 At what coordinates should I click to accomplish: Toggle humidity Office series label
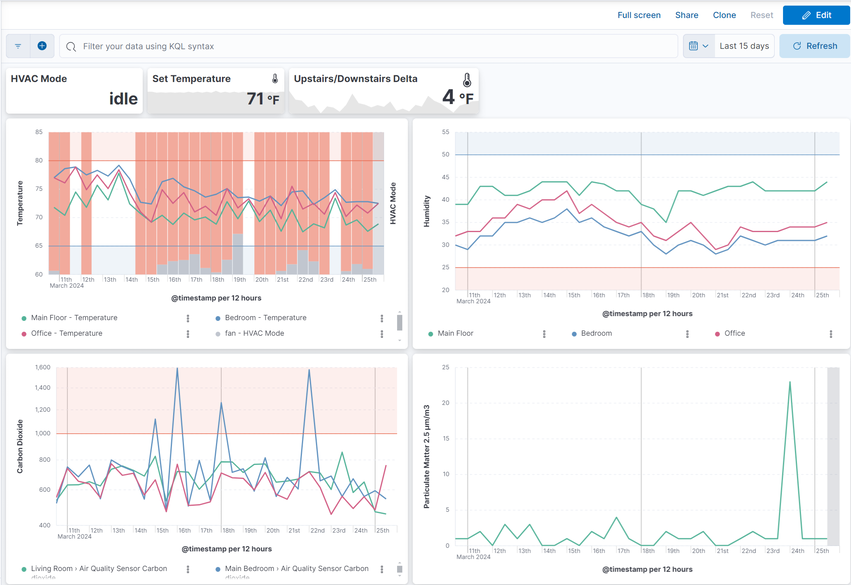(x=734, y=333)
